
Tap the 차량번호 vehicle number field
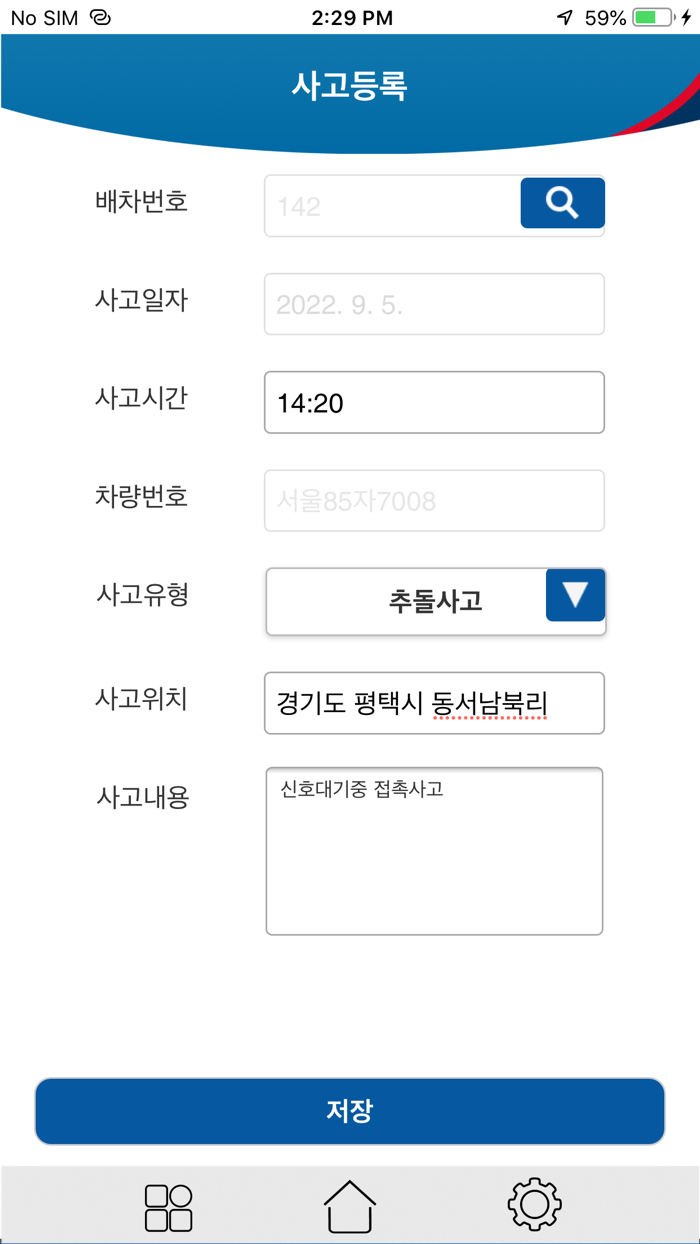pos(434,500)
